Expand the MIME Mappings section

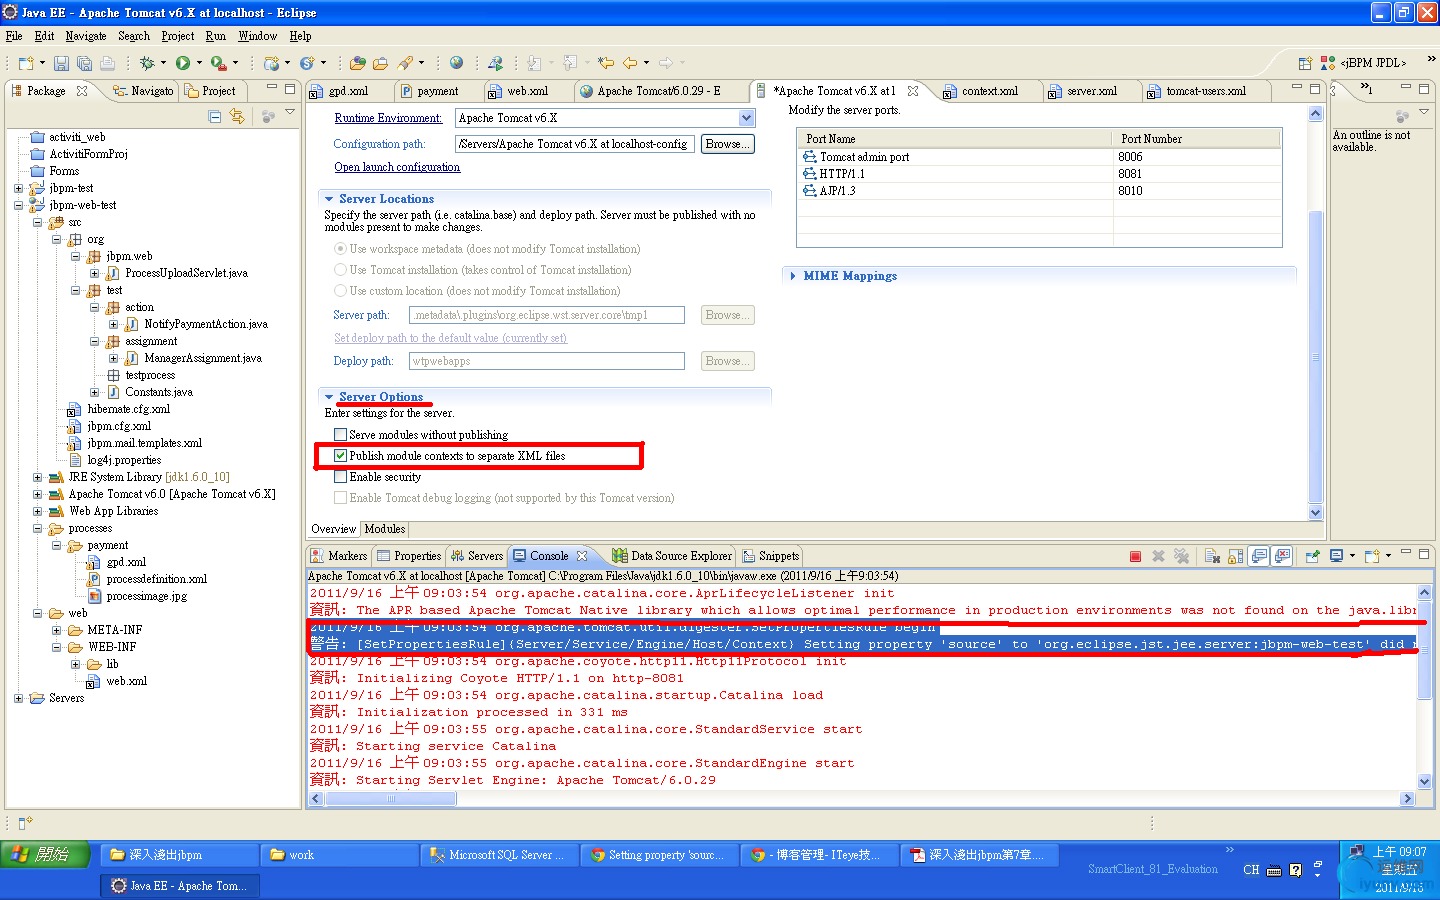click(793, 276)
